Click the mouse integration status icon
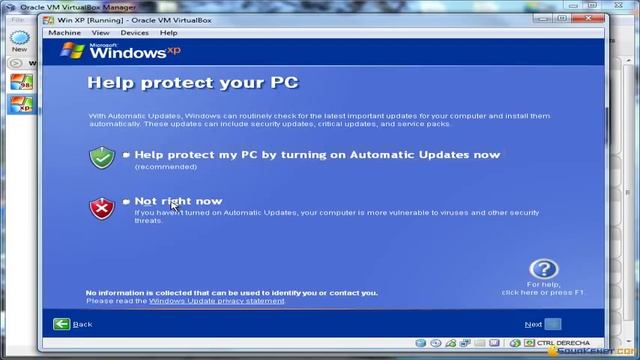 point(515,343)
